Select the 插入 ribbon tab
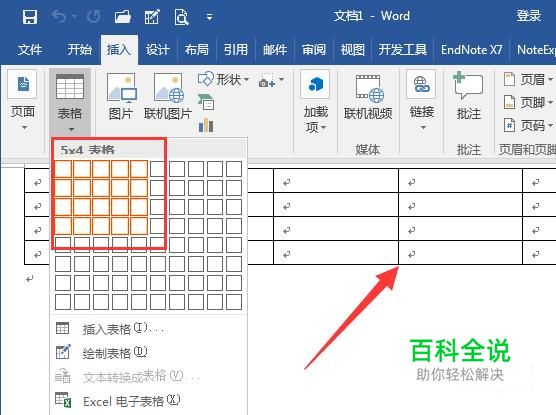The image size is (556, 415). [119, 50]
